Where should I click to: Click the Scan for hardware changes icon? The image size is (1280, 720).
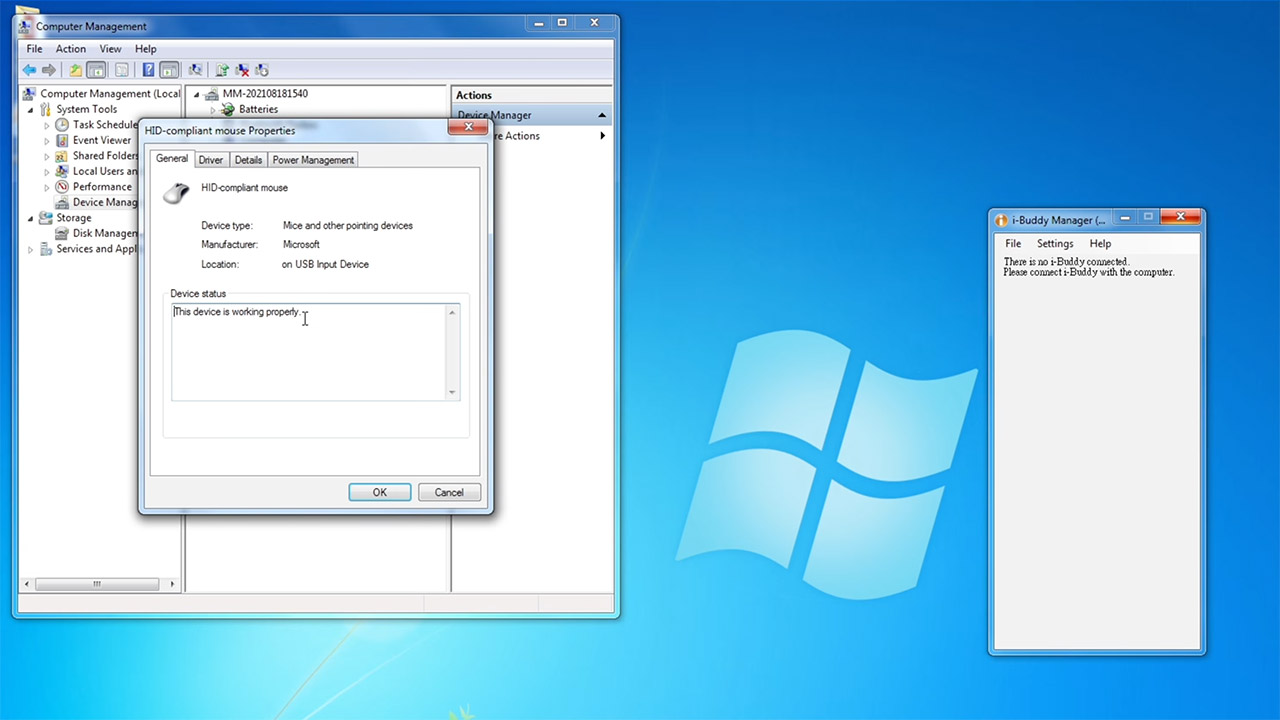(x=195, y=70)
